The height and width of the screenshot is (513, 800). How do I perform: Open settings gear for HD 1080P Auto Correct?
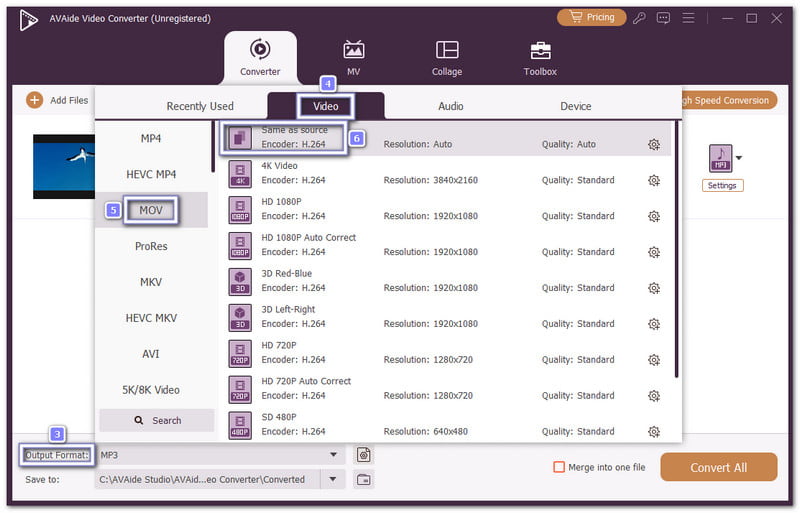pos(654,252)
